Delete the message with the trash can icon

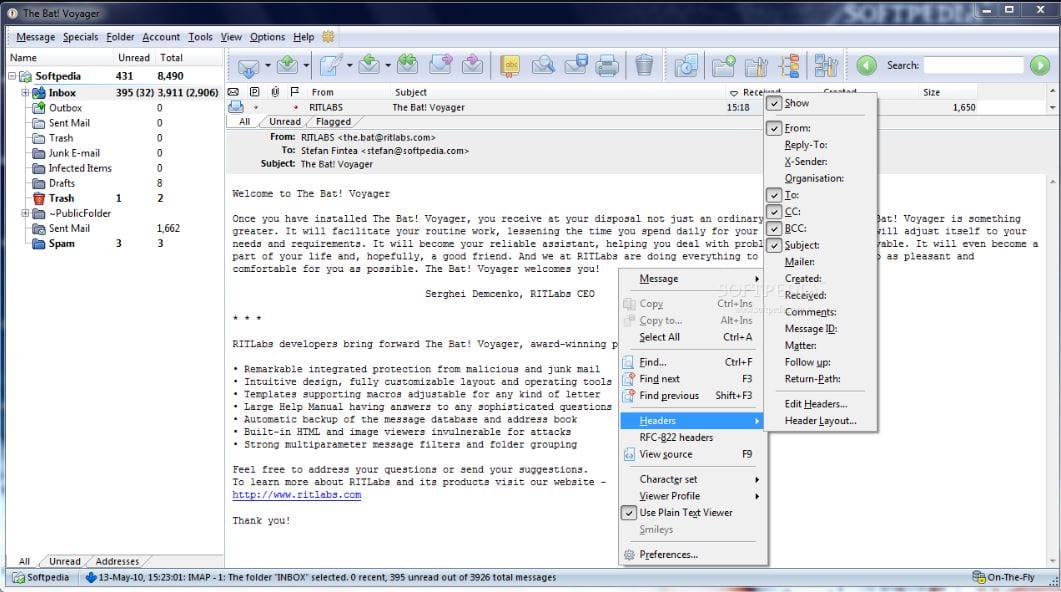pyautogui.click(x=644, y=66)
